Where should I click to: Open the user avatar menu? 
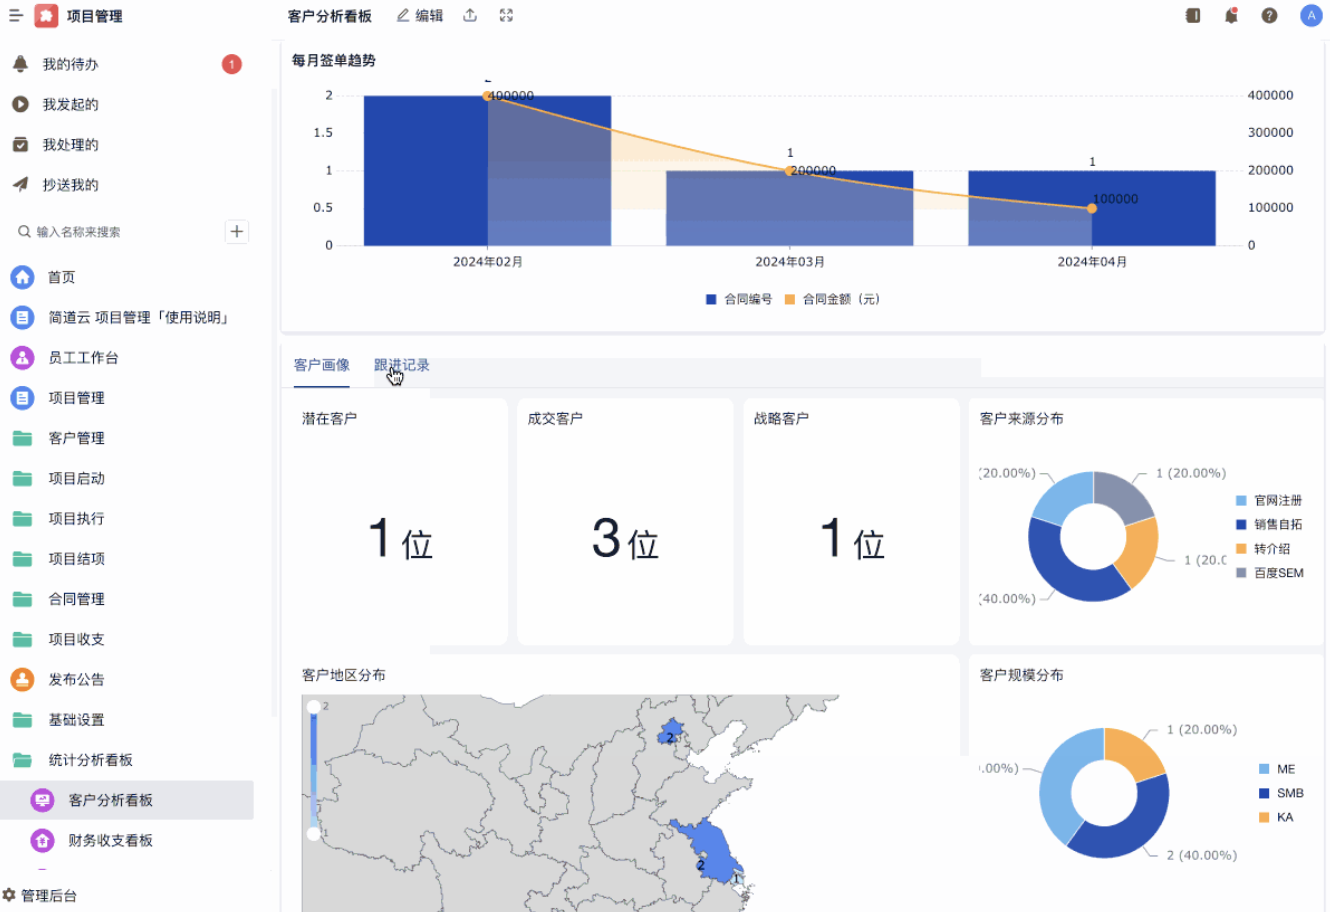[1310, 16]
